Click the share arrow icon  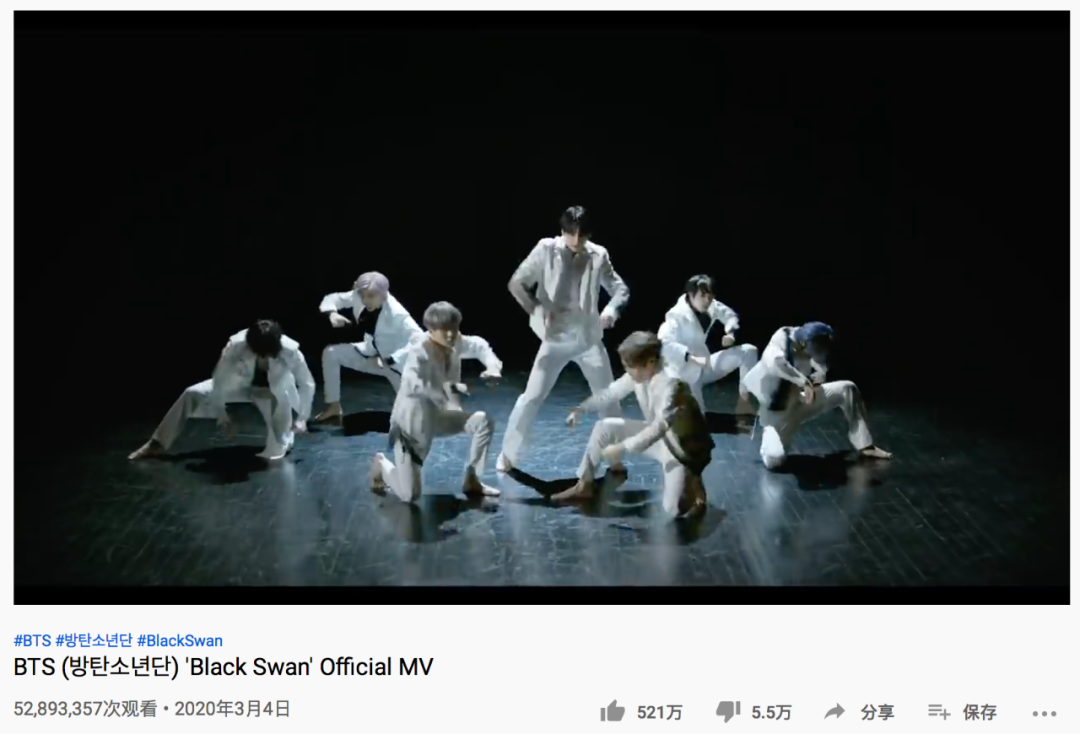point(835,711)
